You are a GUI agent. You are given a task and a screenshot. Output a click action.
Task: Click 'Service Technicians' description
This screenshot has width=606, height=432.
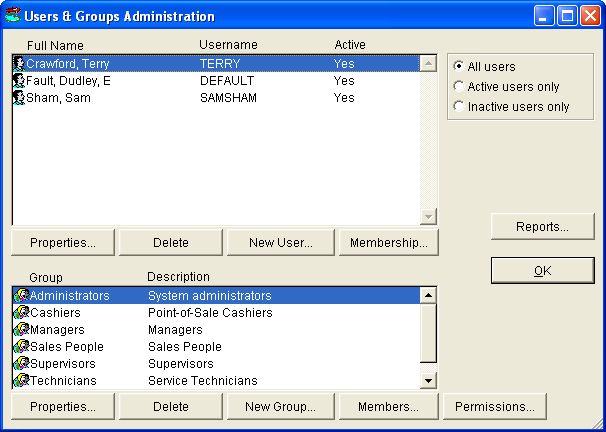(203, 380)
